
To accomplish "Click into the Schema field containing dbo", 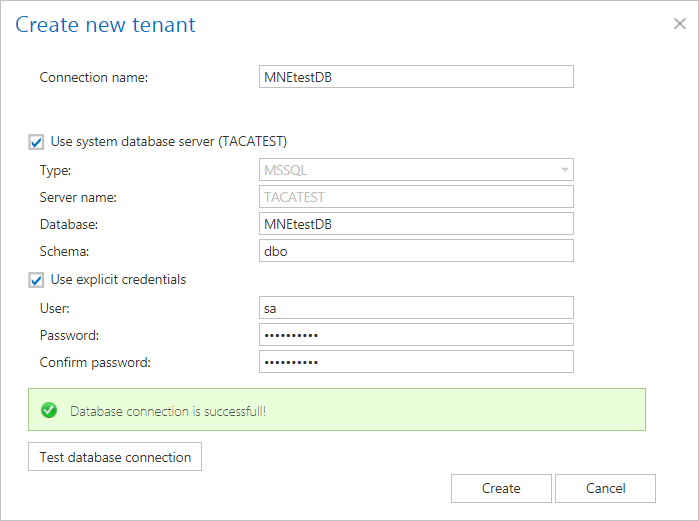I will click(x=416, y=251).
